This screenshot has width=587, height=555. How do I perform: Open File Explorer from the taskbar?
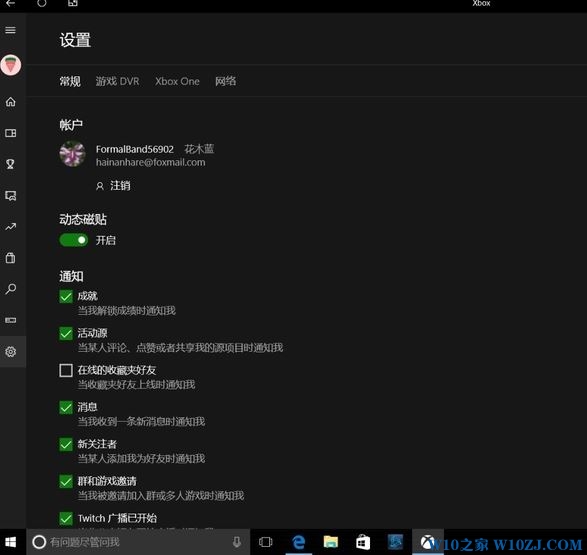[331, 542]
